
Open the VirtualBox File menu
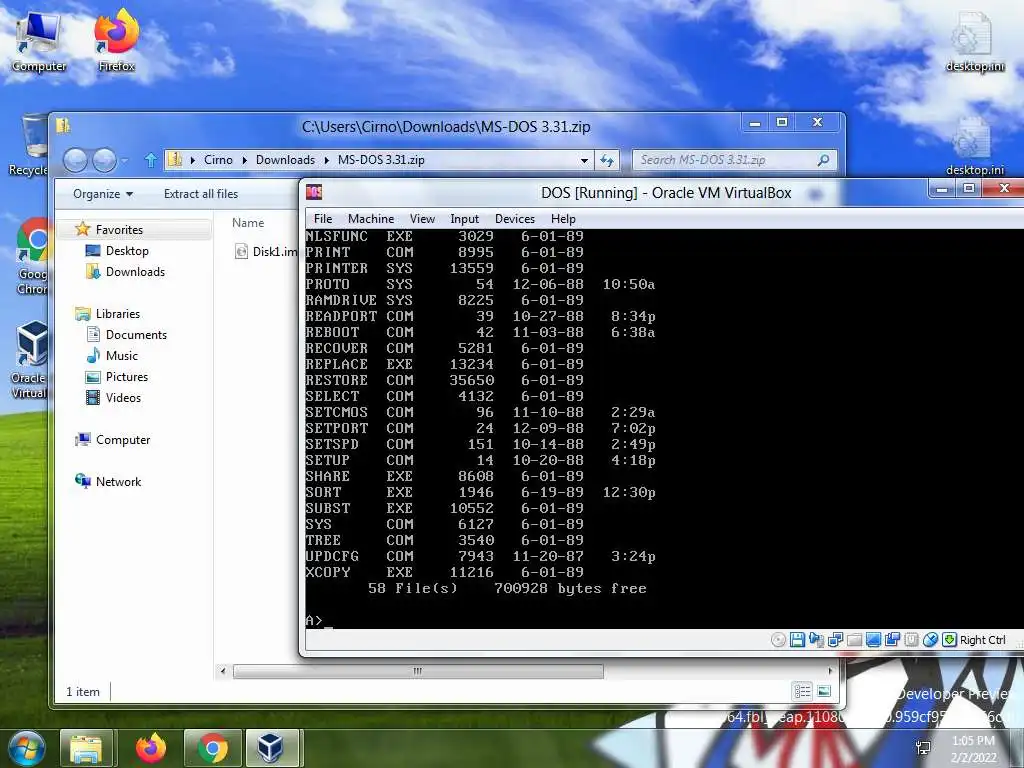(x=323, y=219)
